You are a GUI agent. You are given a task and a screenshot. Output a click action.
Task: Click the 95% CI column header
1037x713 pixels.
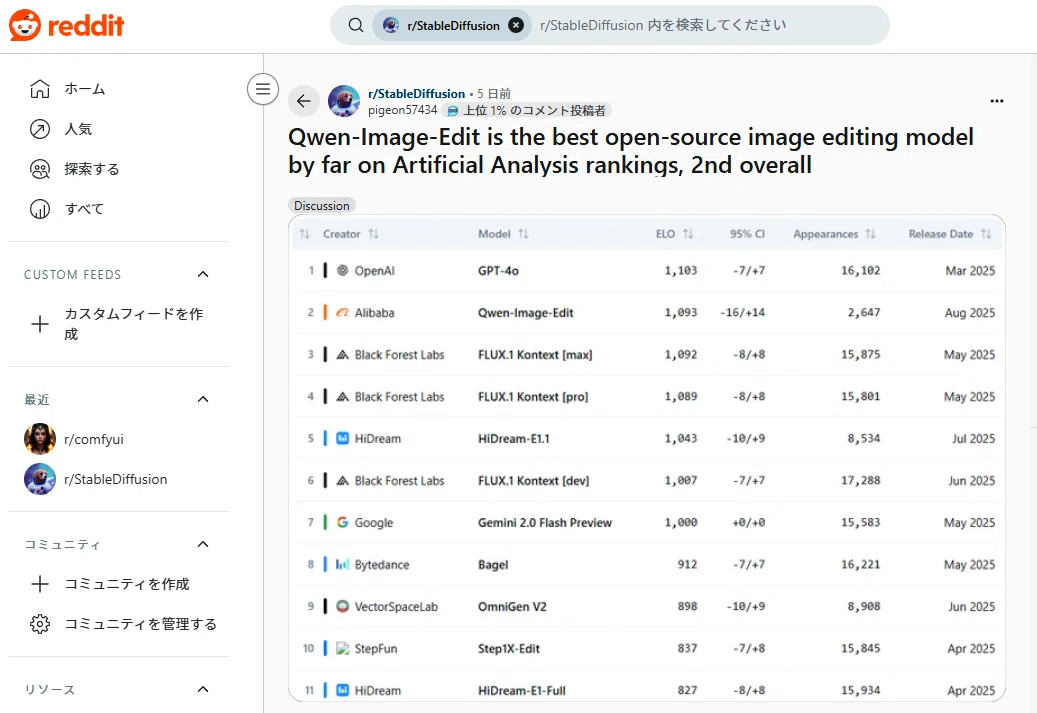(x=747, y=233)
